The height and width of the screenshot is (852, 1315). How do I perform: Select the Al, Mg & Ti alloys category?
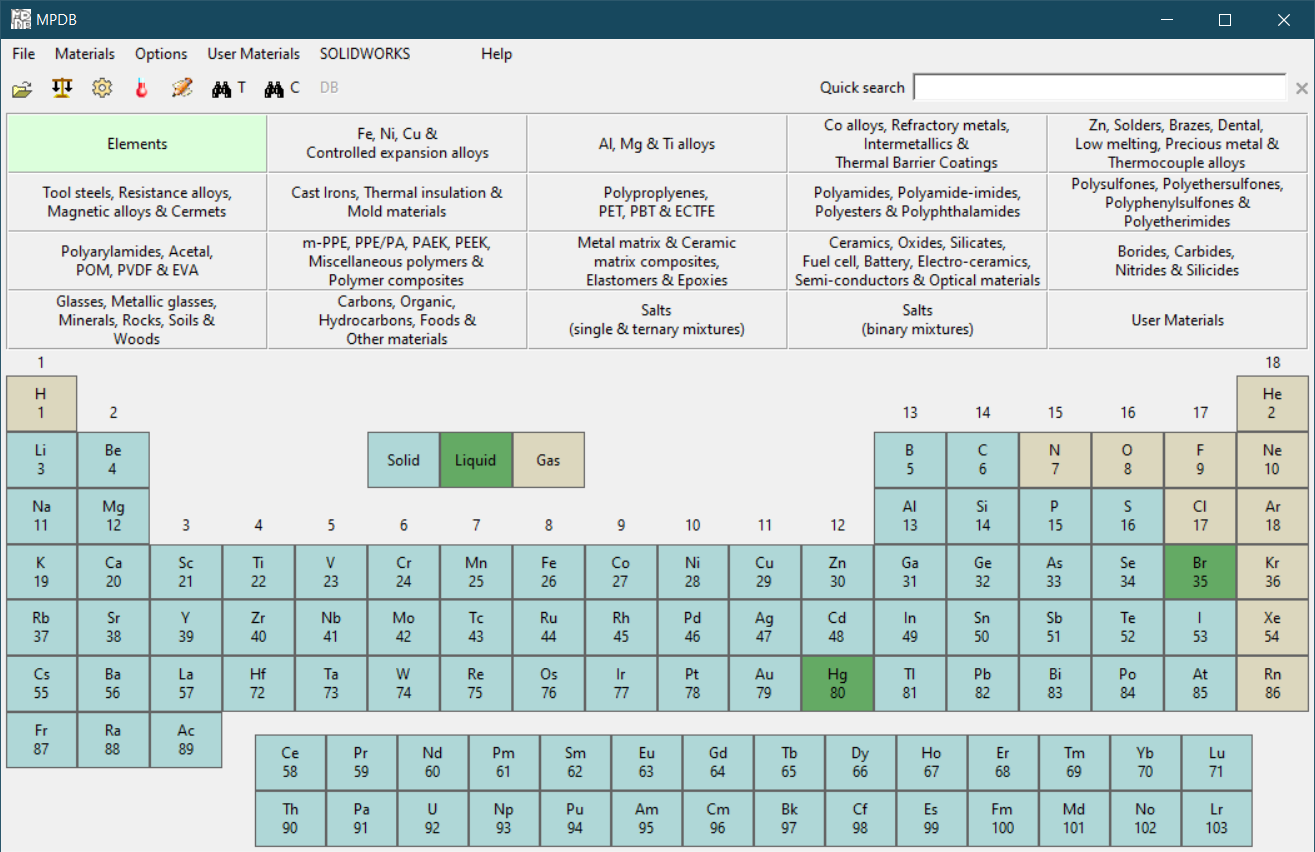coord(657,144)
